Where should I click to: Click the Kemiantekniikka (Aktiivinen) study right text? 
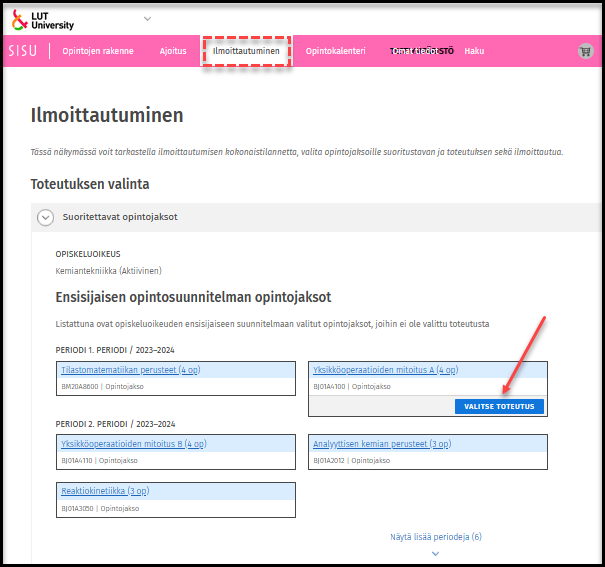point(108,271)
